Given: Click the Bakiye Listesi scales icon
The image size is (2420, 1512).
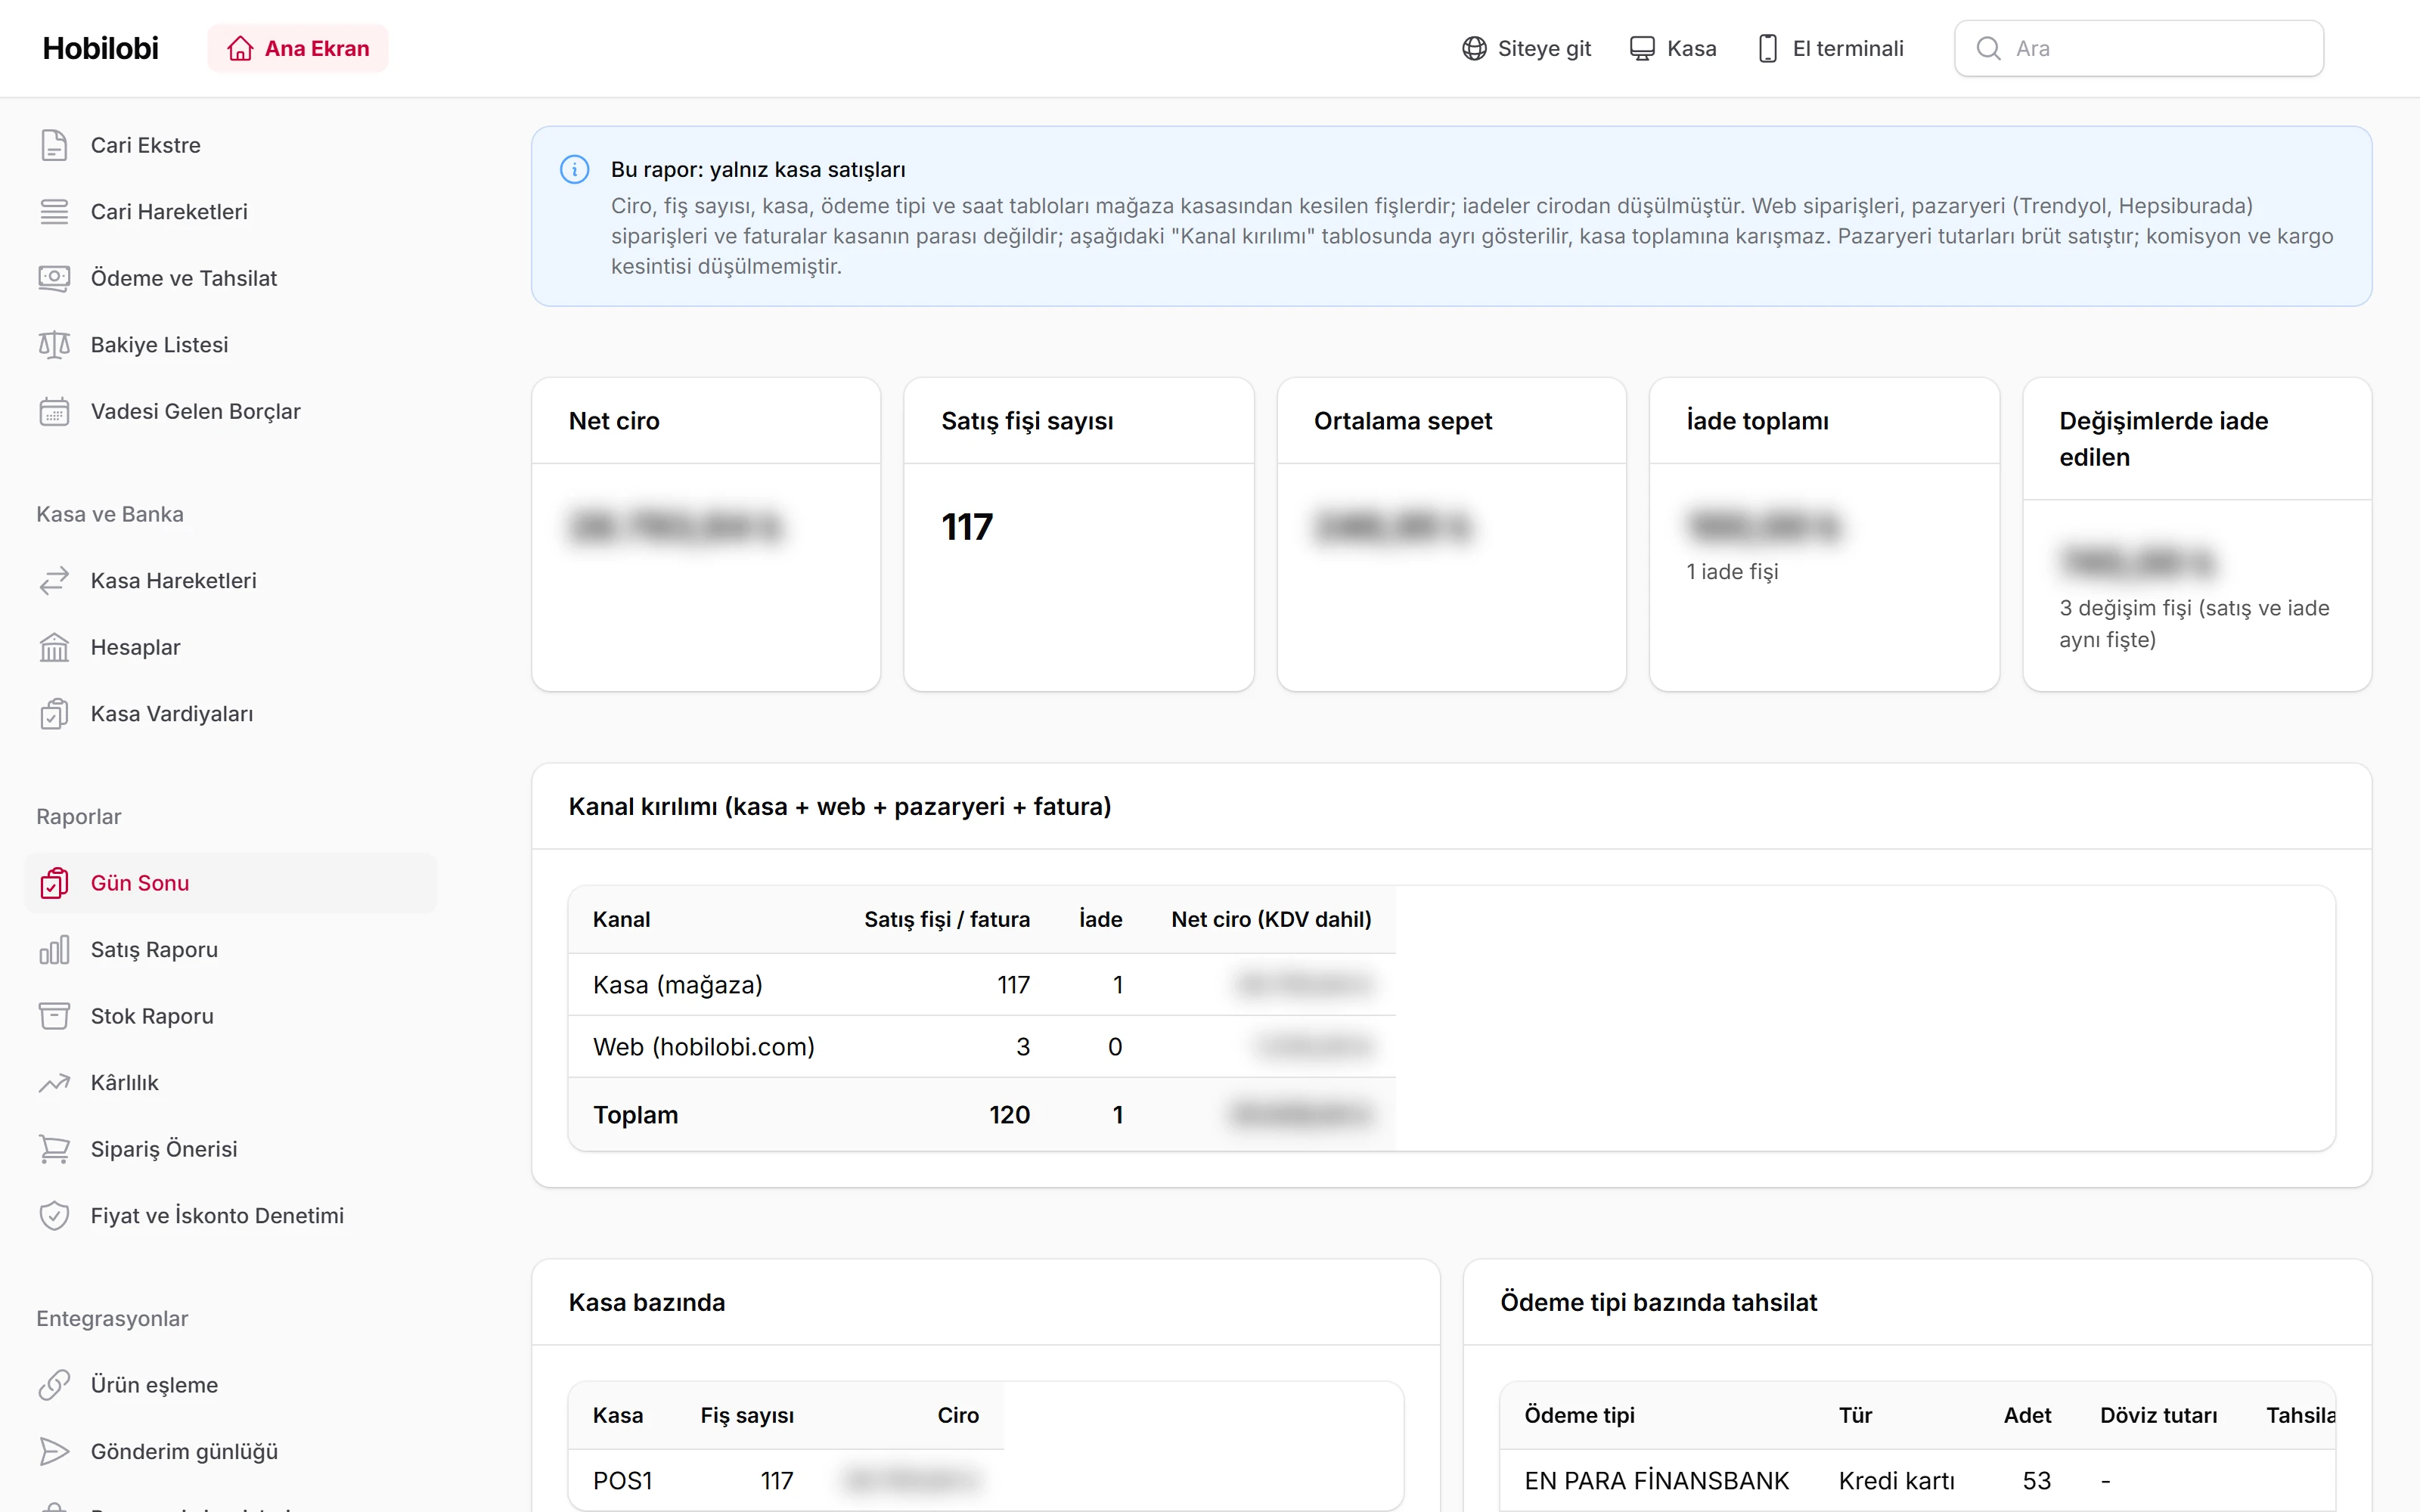Looking at the screenshot, I should pos(54,345).
